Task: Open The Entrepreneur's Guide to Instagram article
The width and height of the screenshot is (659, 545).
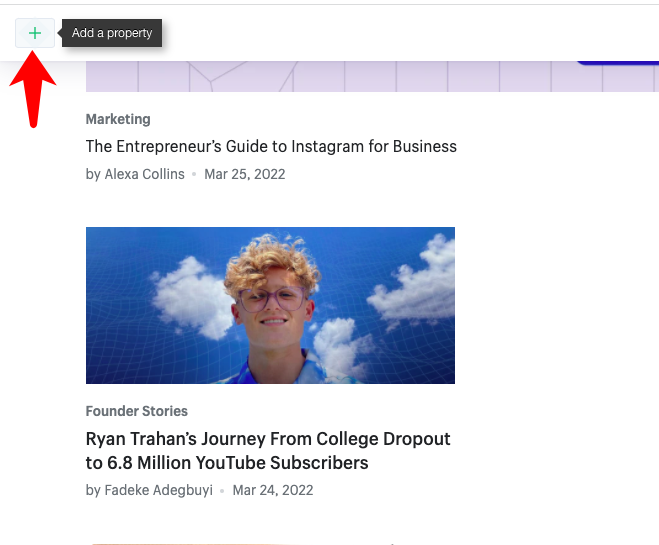Action: [271, 146]
